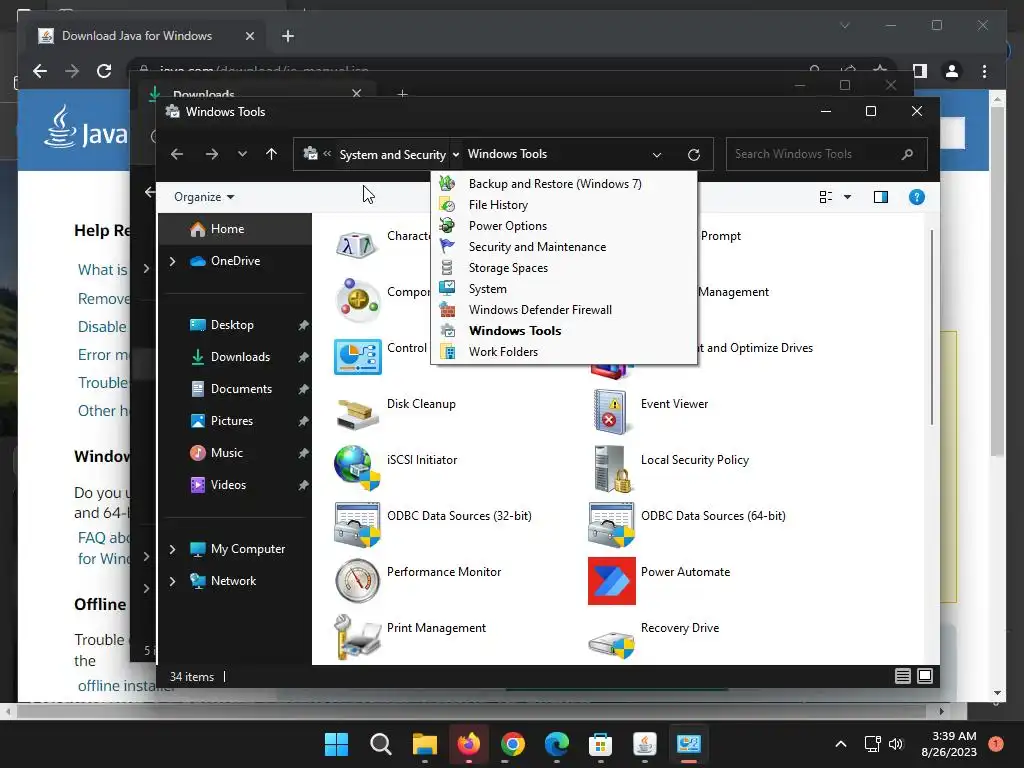
Task: Select Control Panel icon
Action: [357, 357]
